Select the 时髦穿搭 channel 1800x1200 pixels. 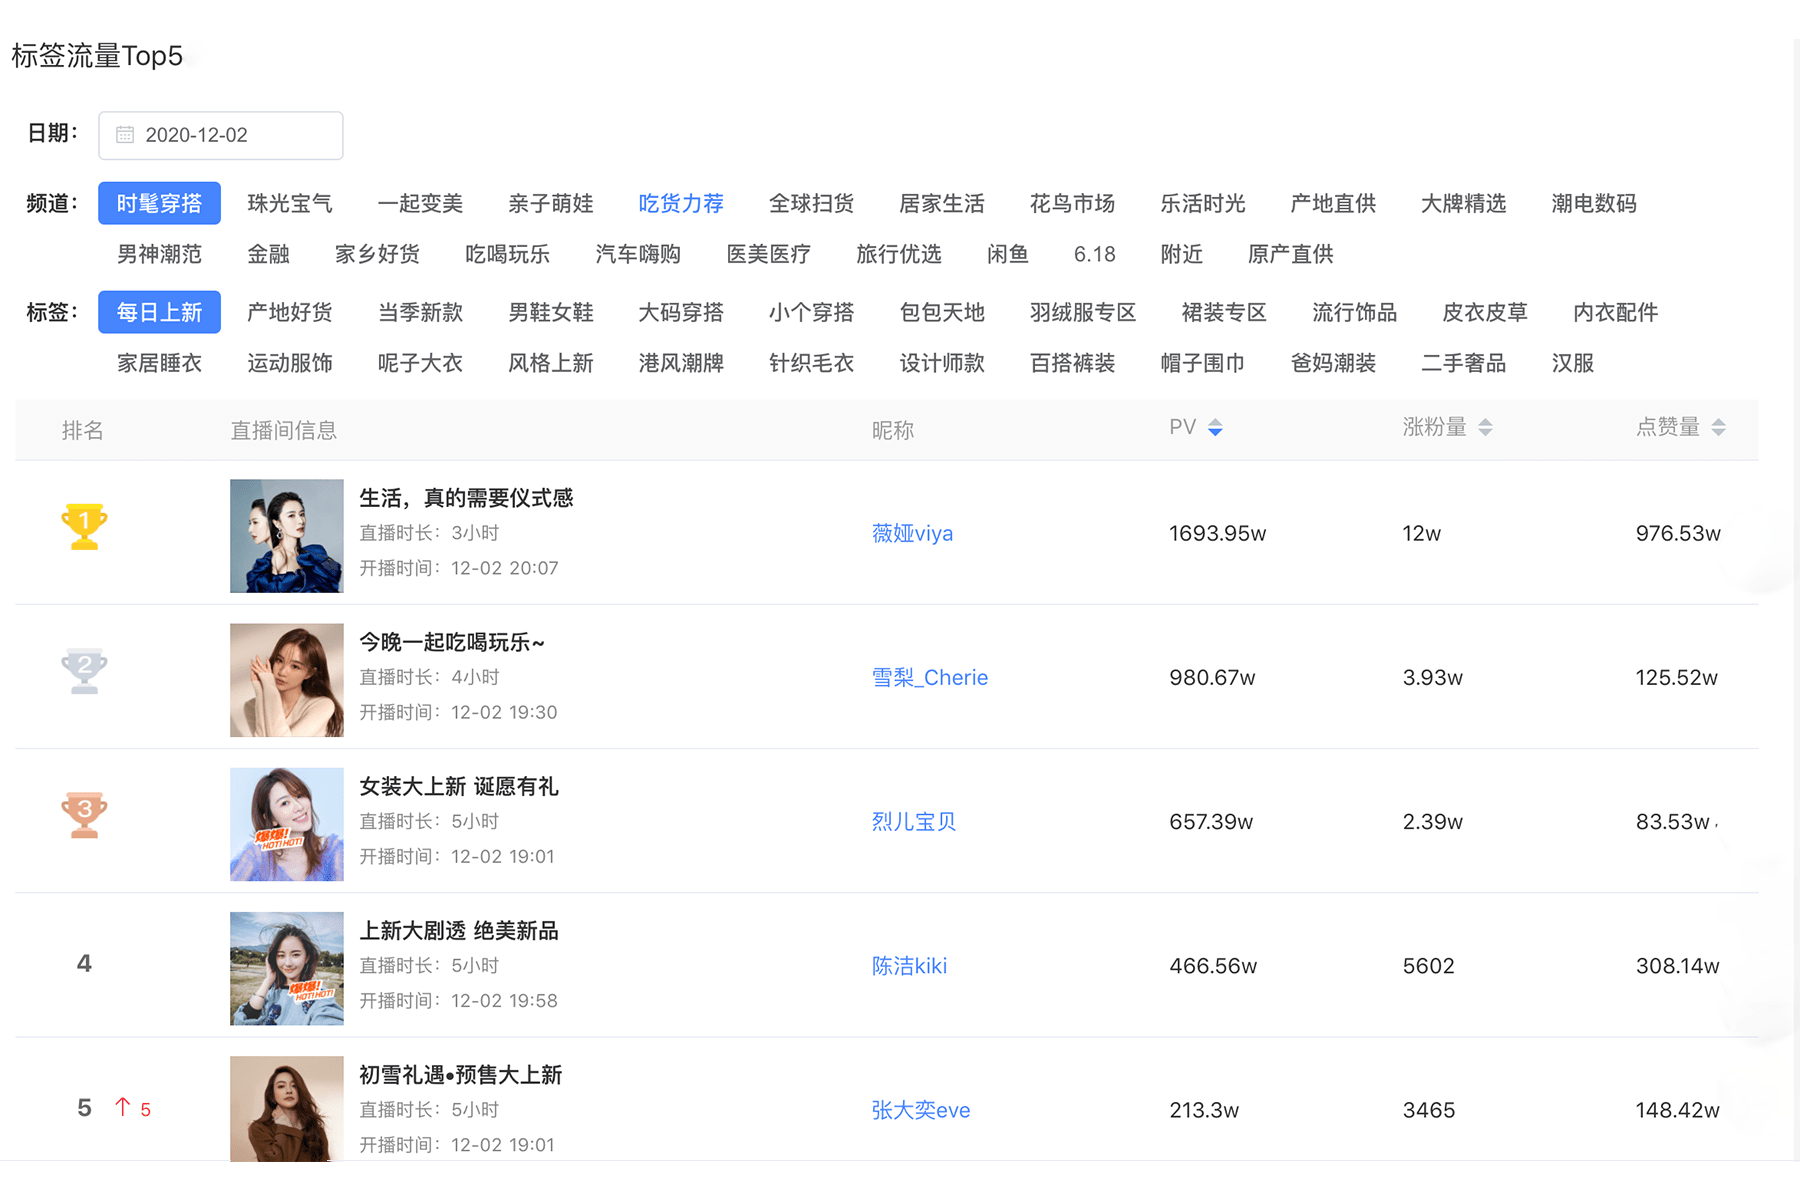pyautogui.click(x=159, y=204)
